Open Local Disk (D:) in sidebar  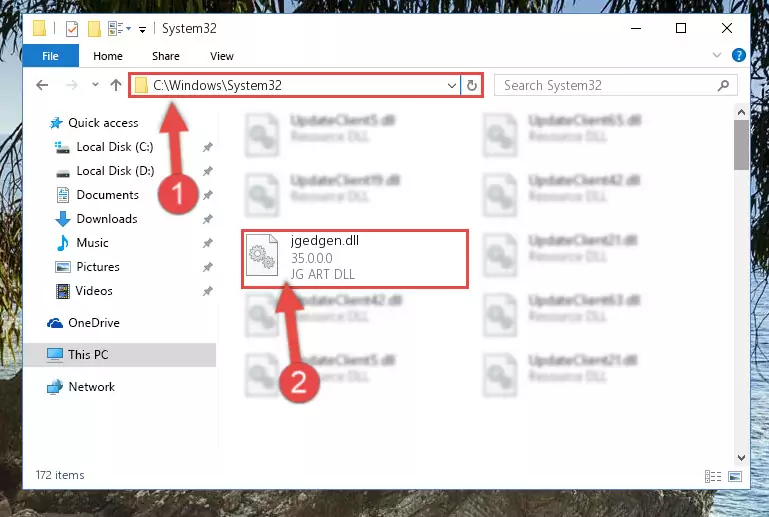pyautogui.click(x=115, y=171)
